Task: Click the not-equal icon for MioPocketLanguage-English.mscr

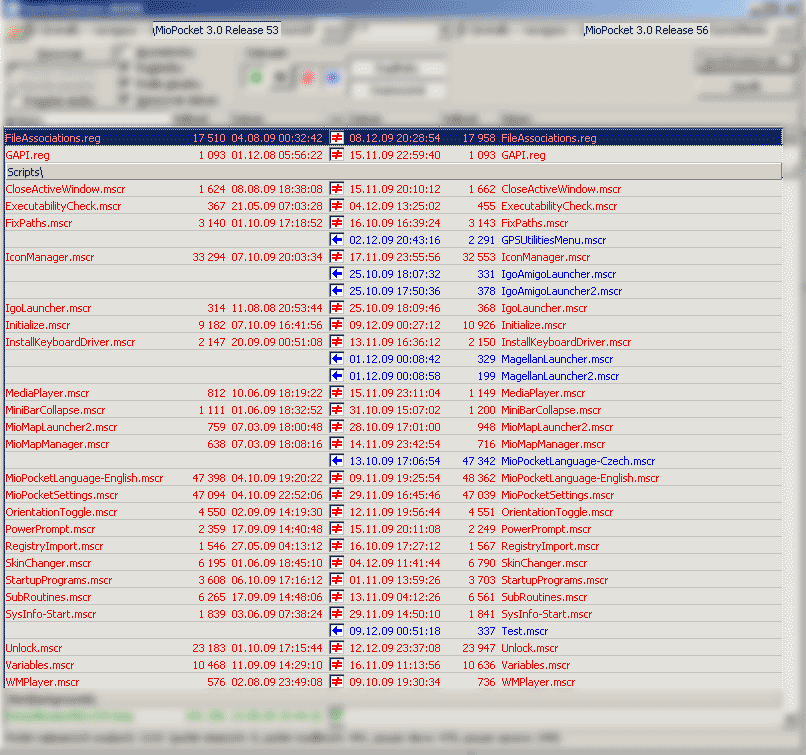Action: coord(337,477)
